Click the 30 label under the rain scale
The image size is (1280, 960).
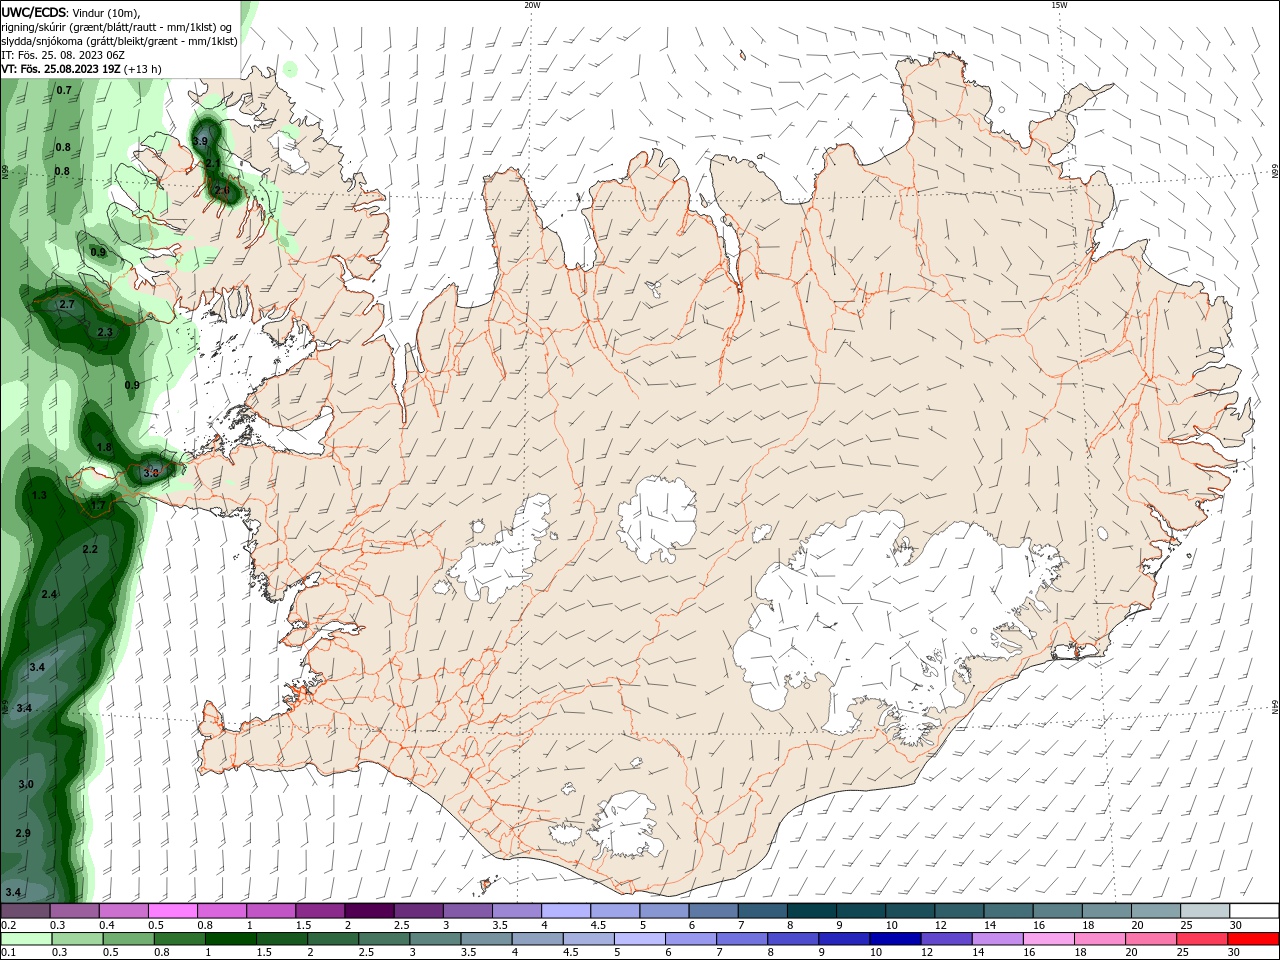click(1236, 953)
